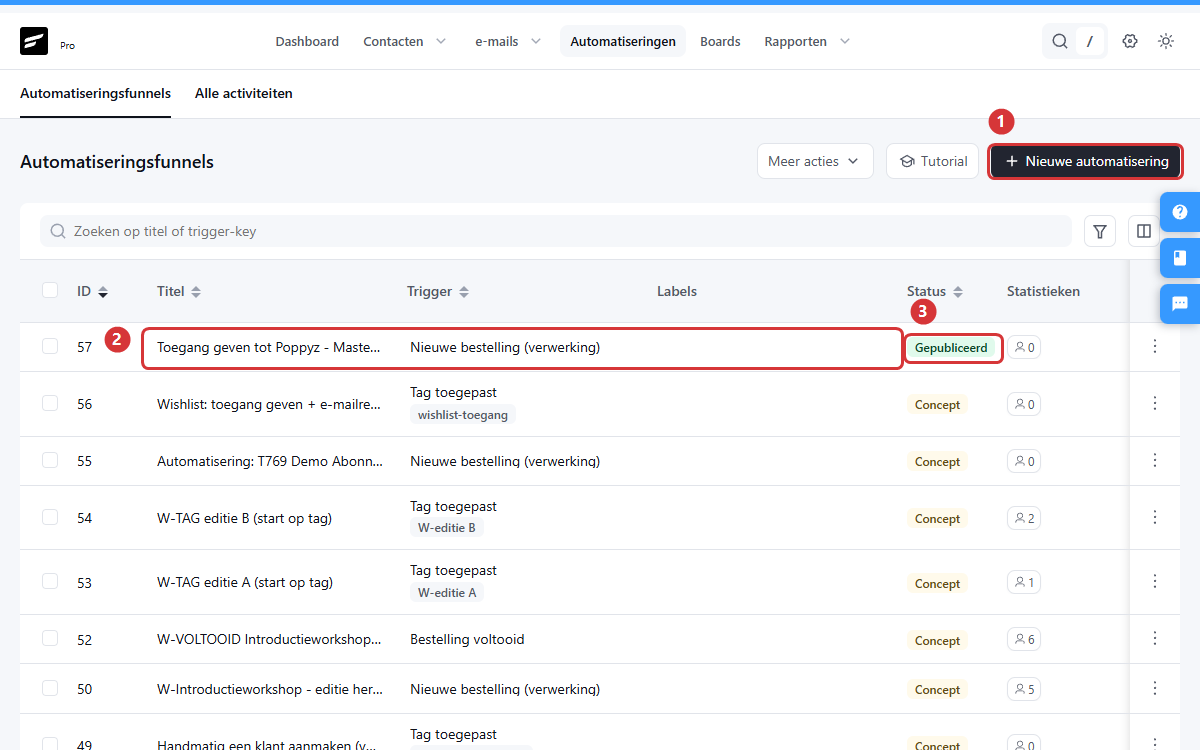Click the 'wishlist-toegang' tag label
This screenshot has height=750, width=1200.
(x=463, y=414)
